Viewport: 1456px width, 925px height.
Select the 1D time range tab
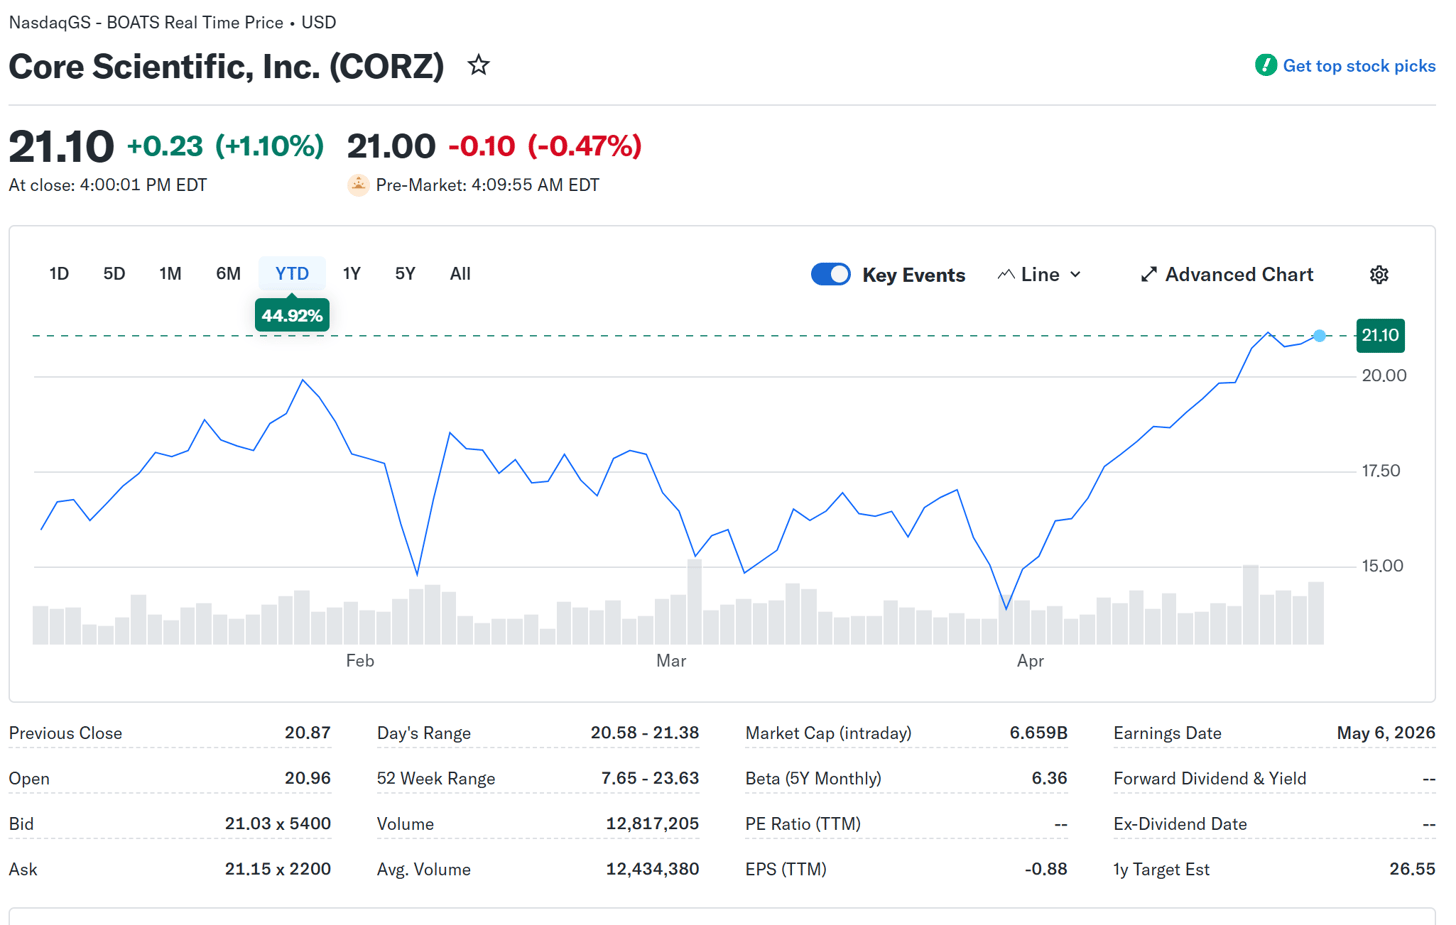59,274
